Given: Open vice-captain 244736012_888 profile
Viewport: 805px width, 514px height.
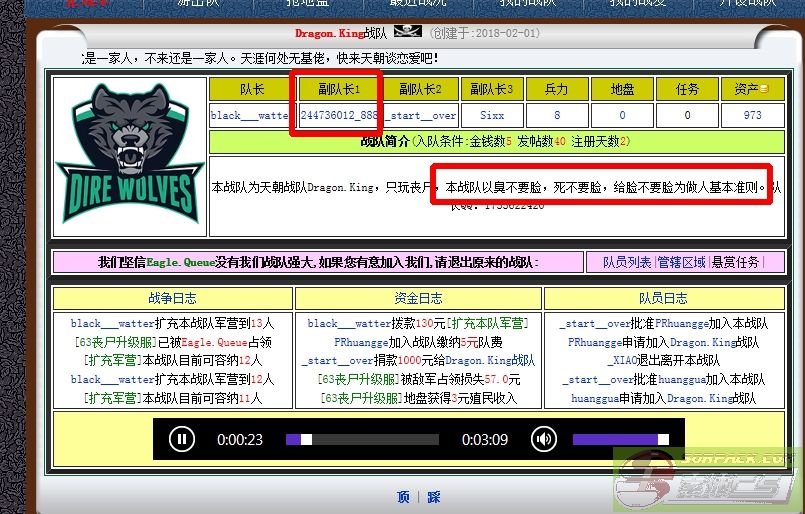Looking at the screenshot, I should click(340, 115).
